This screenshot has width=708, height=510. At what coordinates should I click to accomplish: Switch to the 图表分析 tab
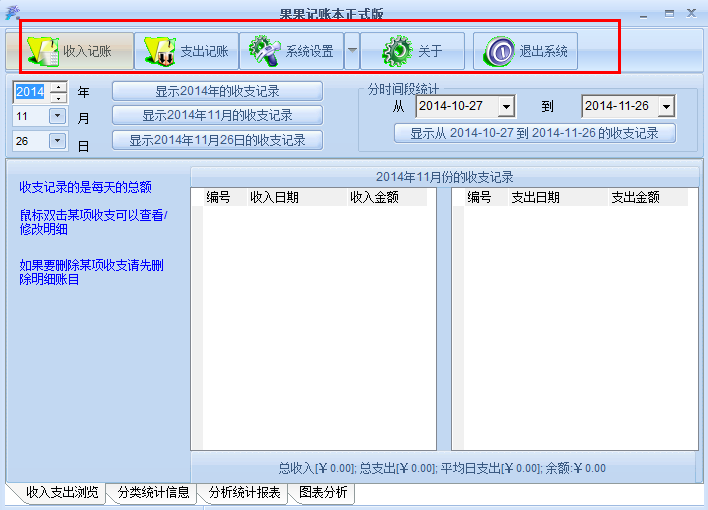(x=322, y=492)
